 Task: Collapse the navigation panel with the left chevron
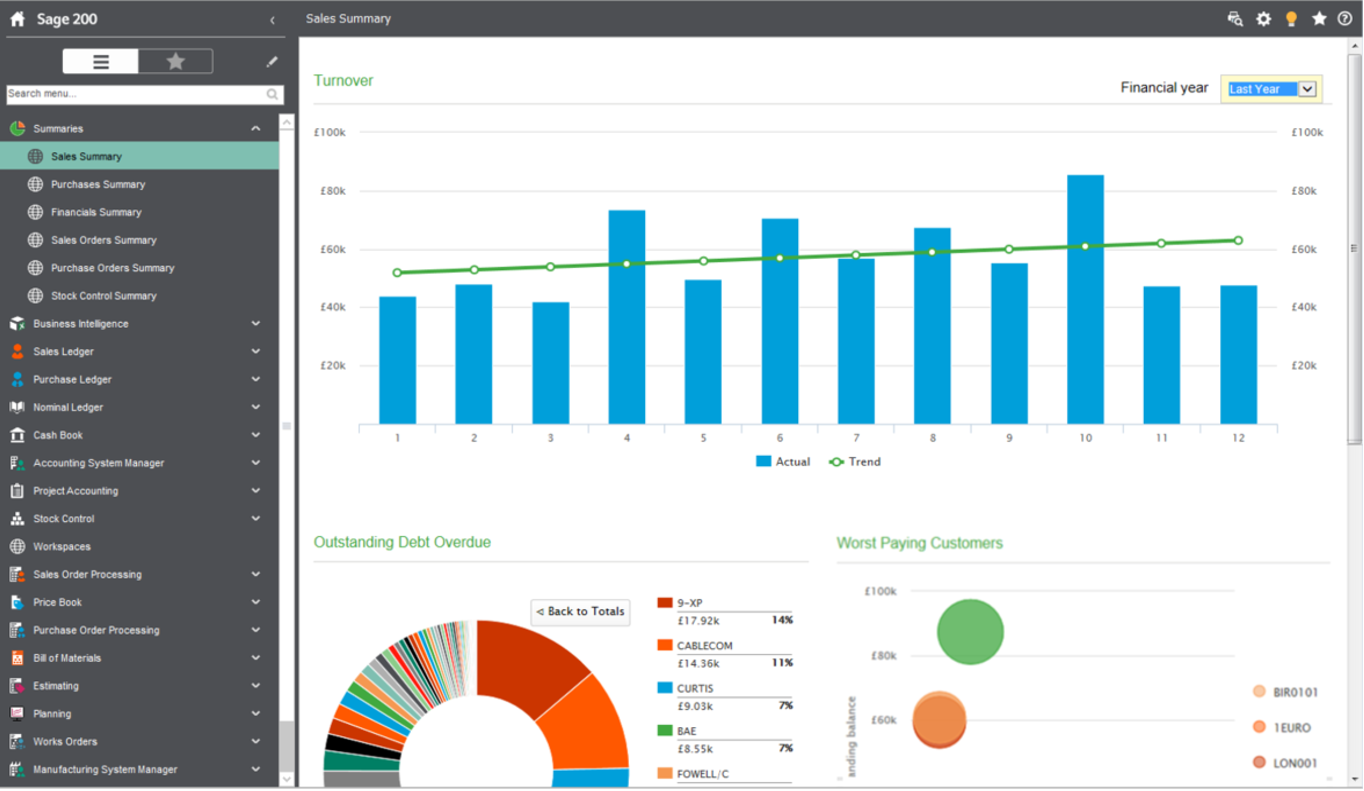point(272,20)
